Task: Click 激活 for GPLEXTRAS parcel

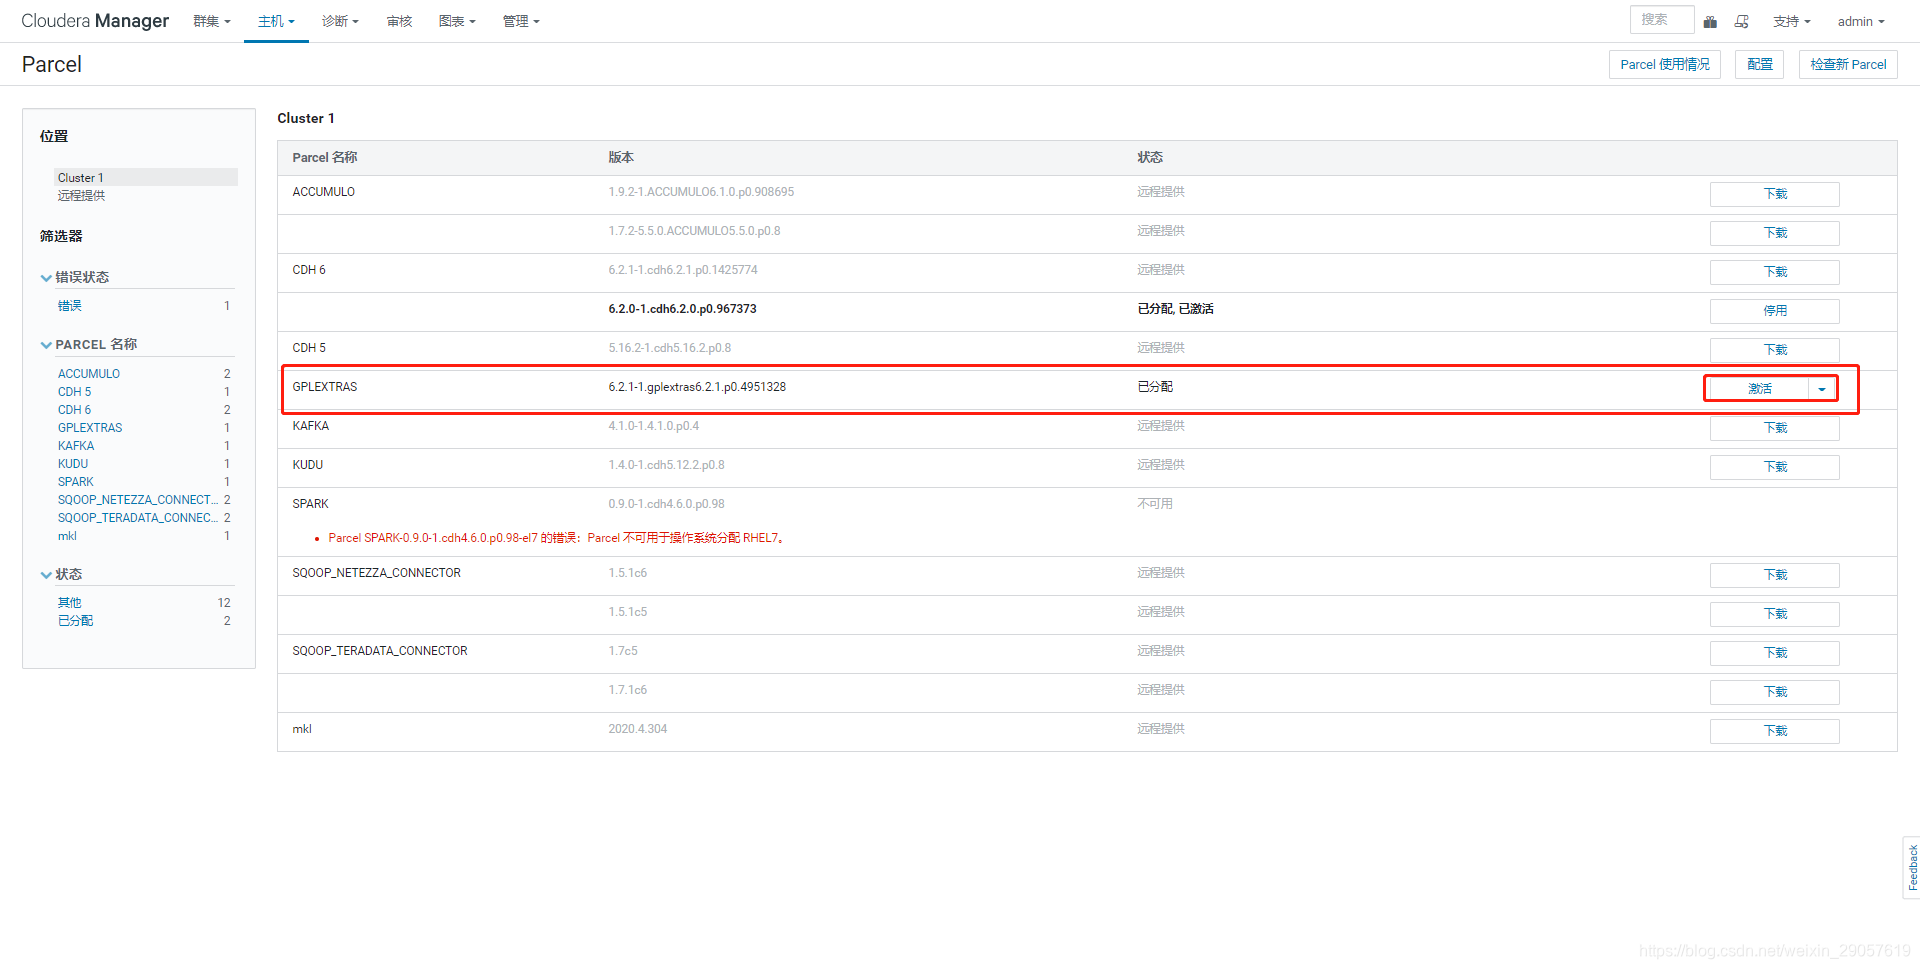Action: tap(1759, 389)
